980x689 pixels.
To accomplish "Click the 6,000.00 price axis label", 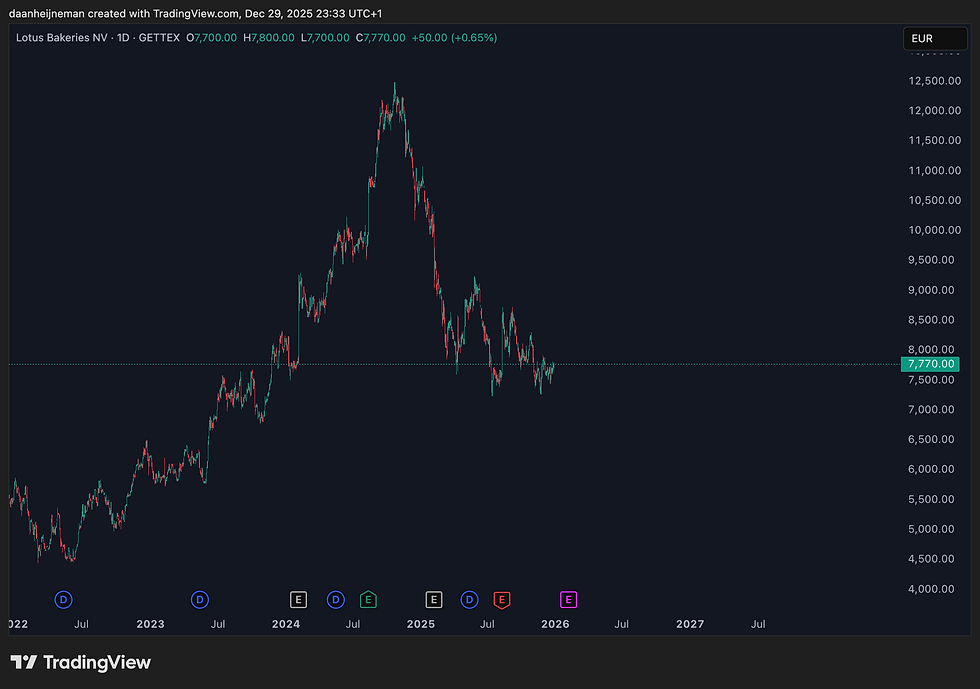I will (x=931, y=469).
